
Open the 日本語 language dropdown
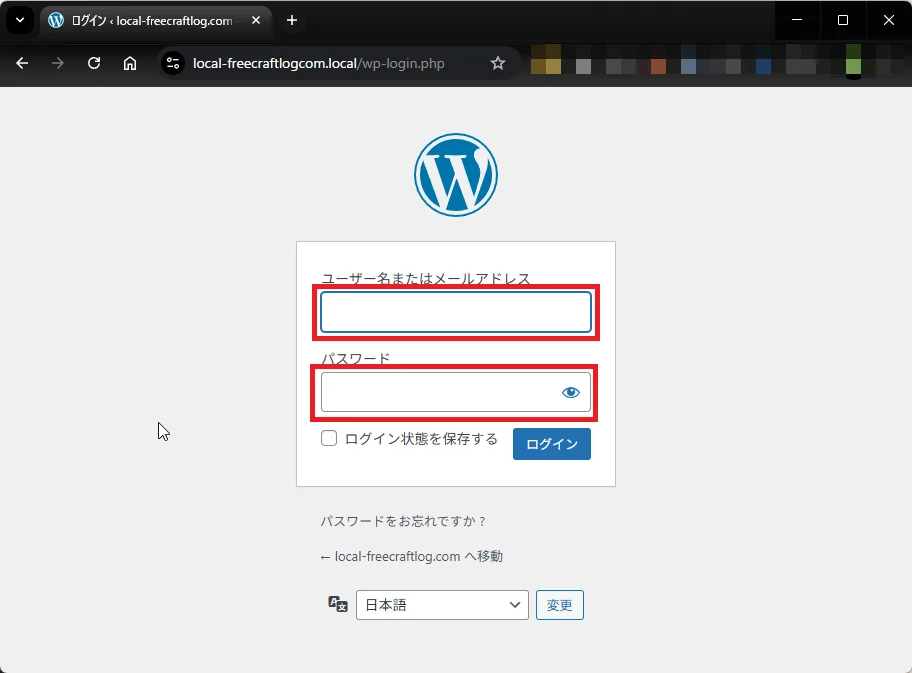coord(442,605)
